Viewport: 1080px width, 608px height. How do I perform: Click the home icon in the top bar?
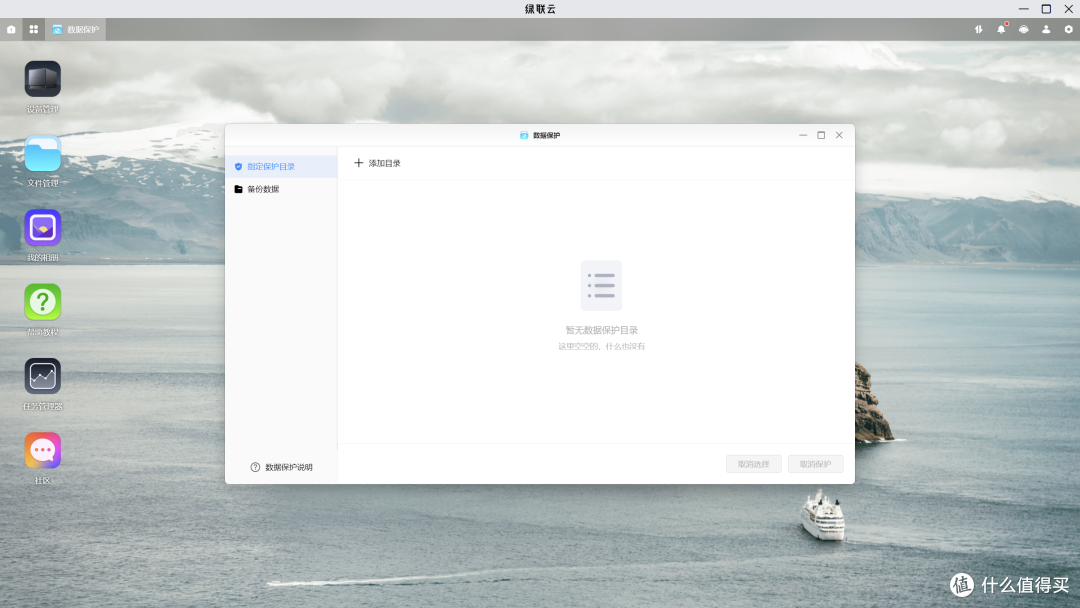[x=11, y=30]
